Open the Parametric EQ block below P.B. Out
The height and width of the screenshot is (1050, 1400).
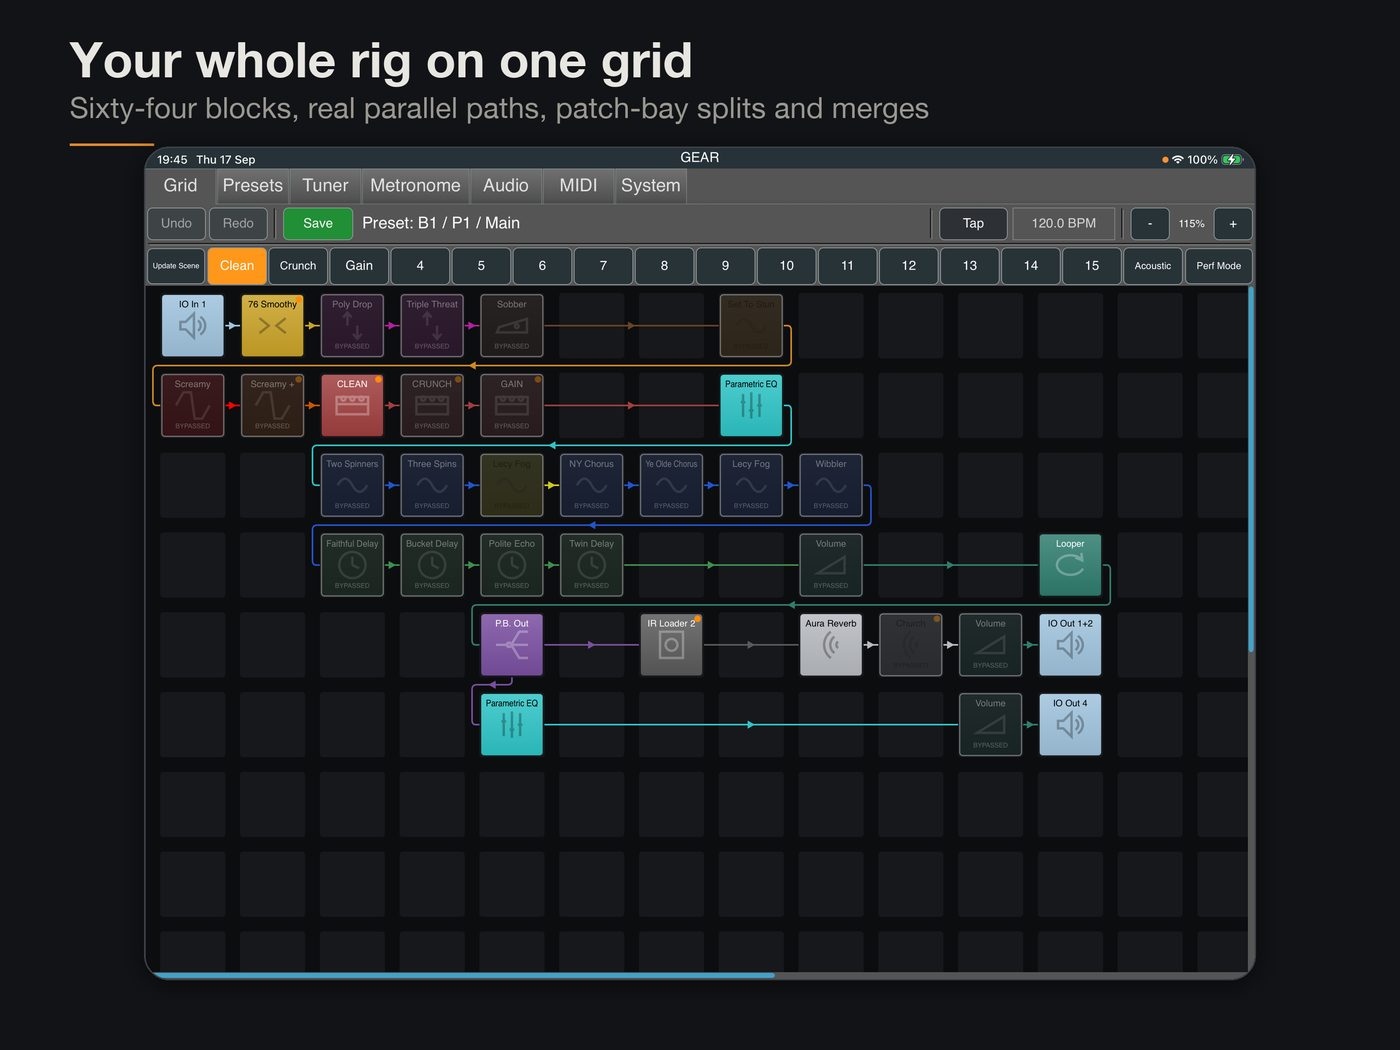click(512, 724)
